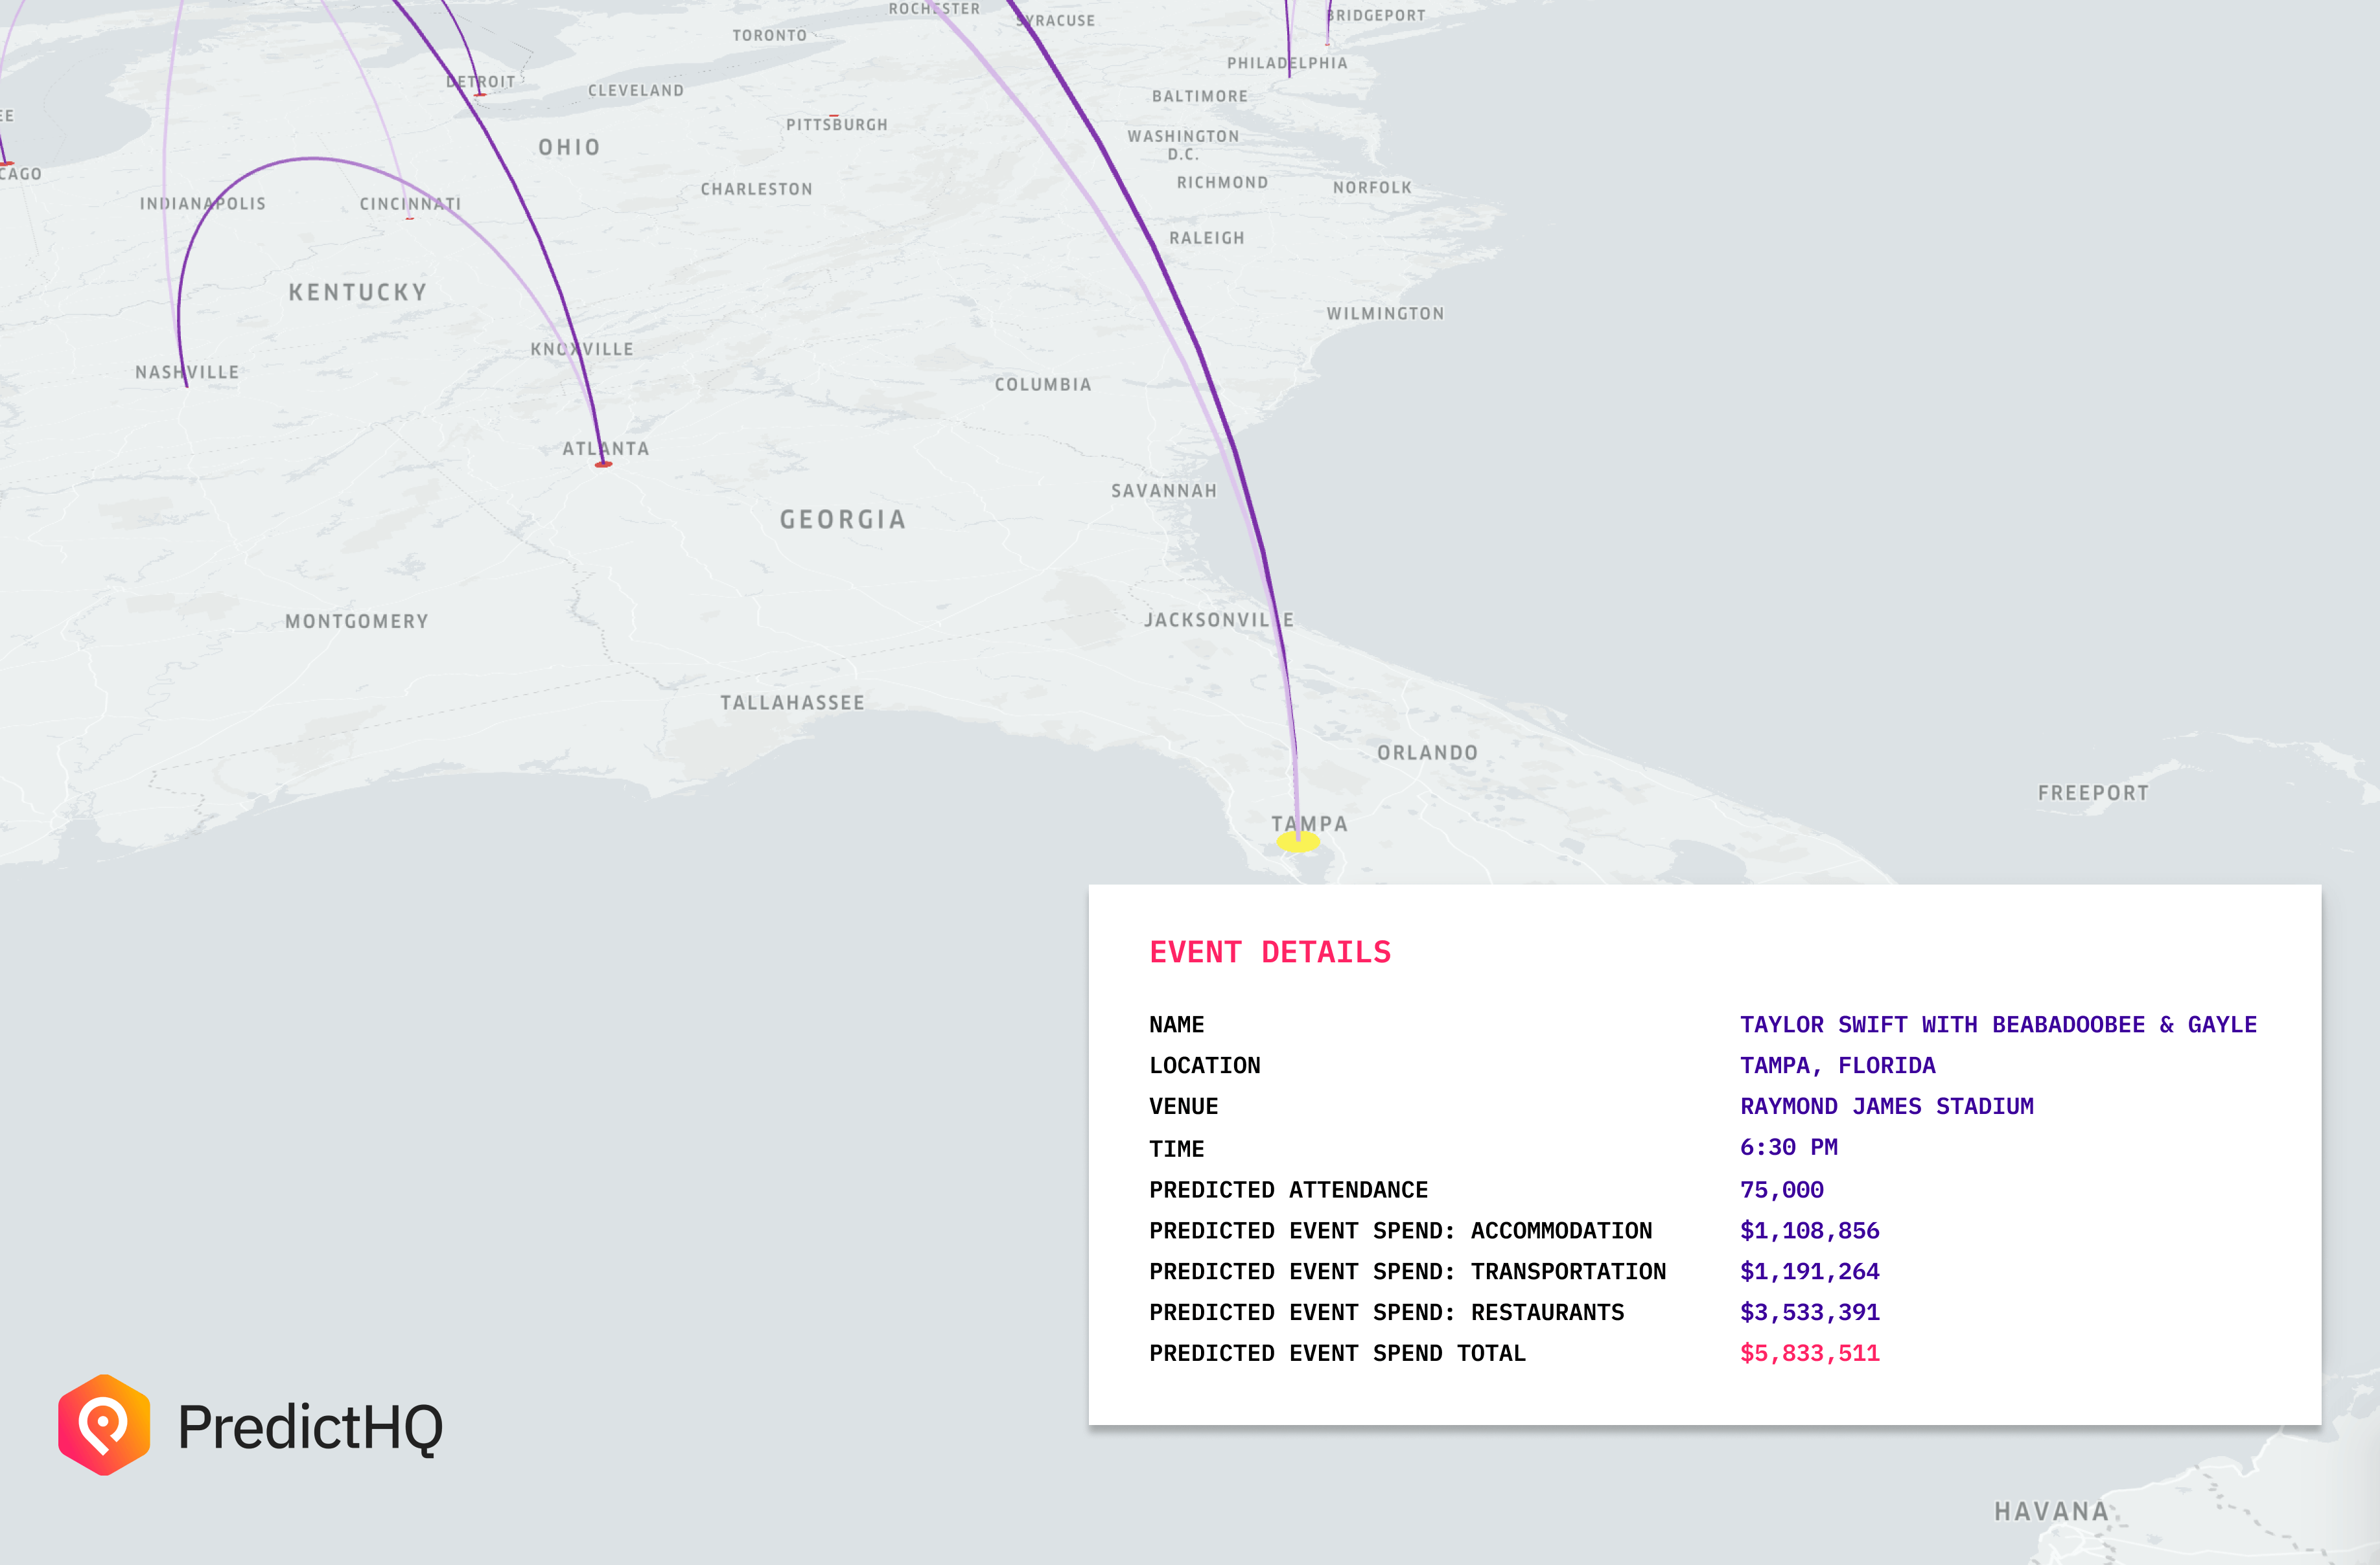This screenshot has height=1565, width=2380.
Task: Click the PredictHQ hexagon logo icon
Action: click(104, 1424)
